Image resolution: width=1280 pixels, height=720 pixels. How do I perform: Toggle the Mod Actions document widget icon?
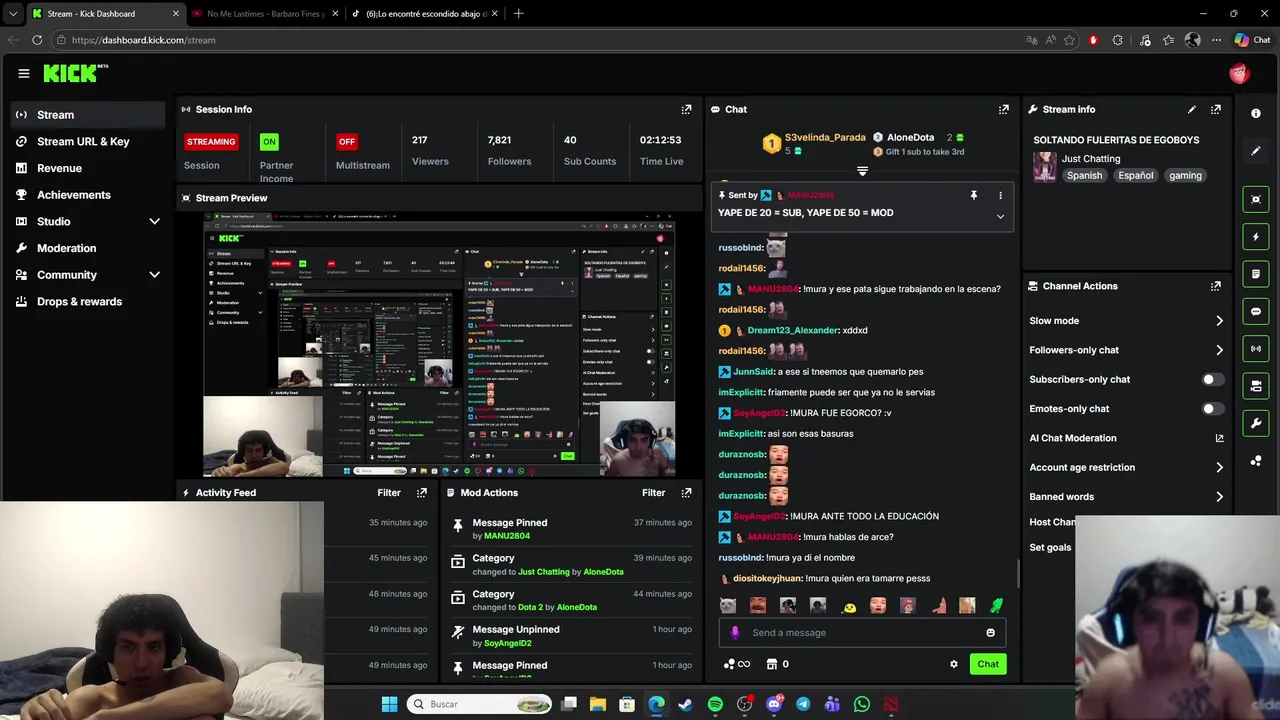[1256, 274]
